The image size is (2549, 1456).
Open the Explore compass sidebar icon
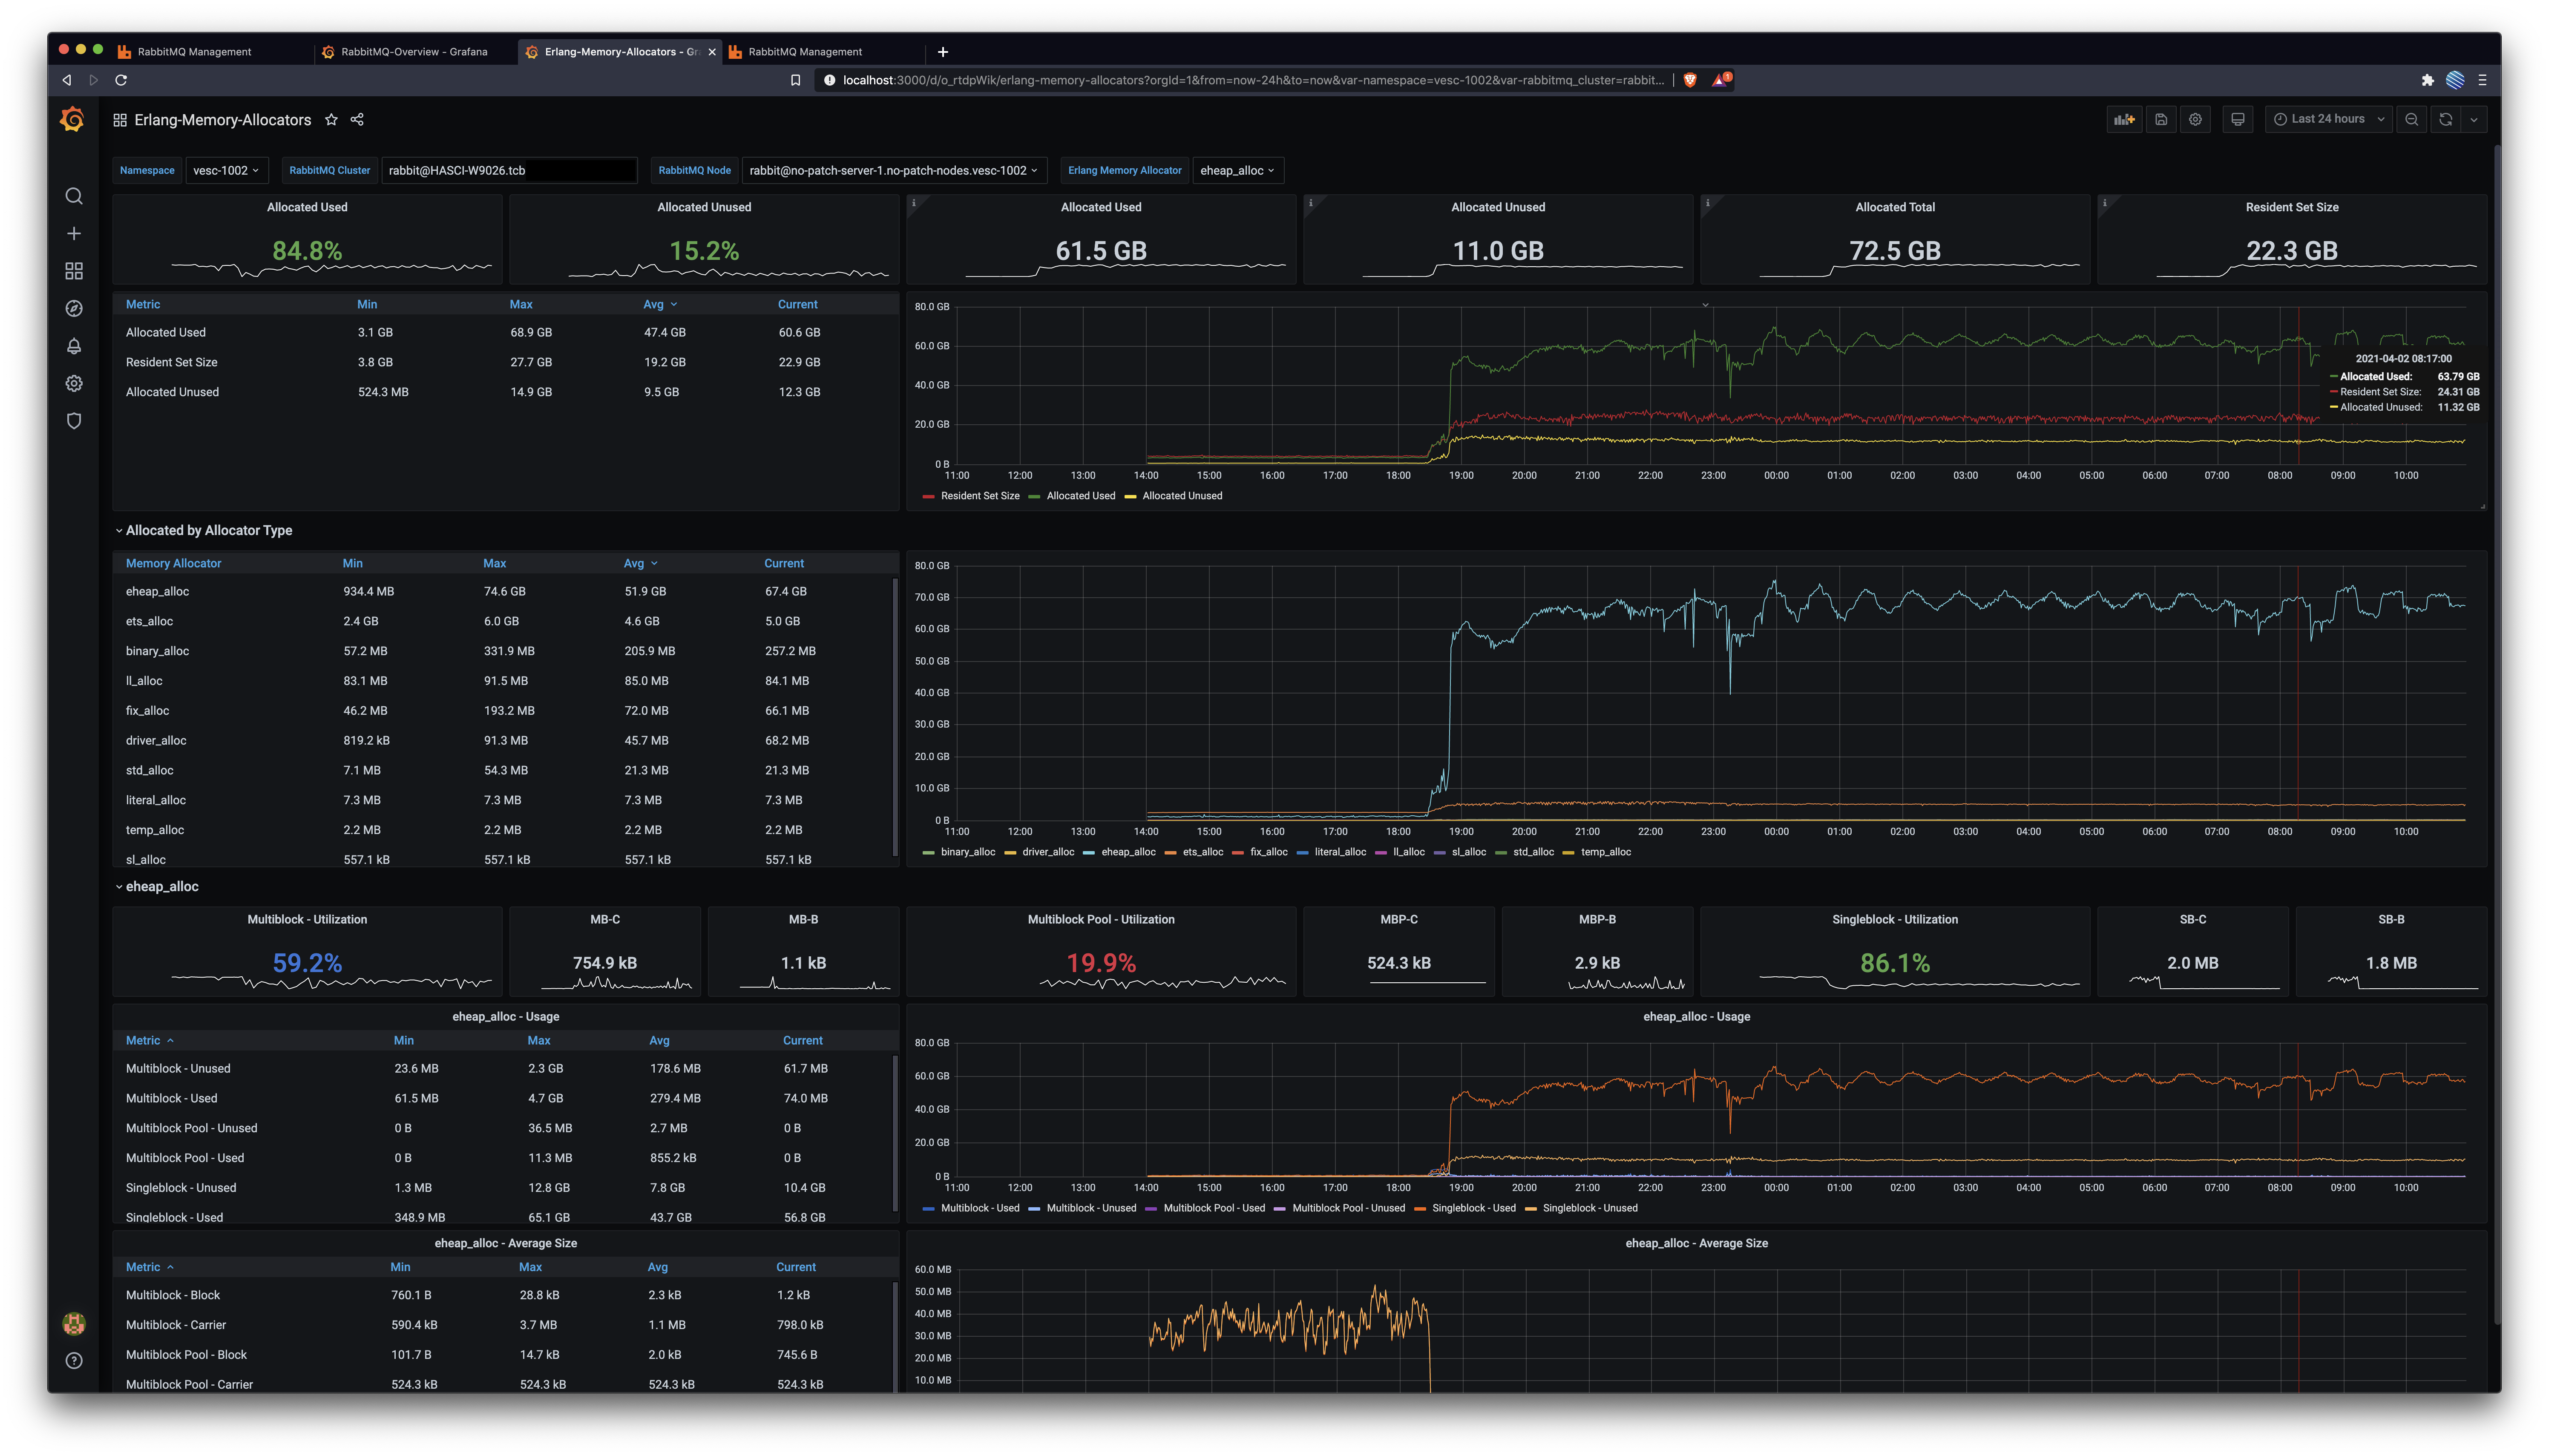[x=74, y=309]
